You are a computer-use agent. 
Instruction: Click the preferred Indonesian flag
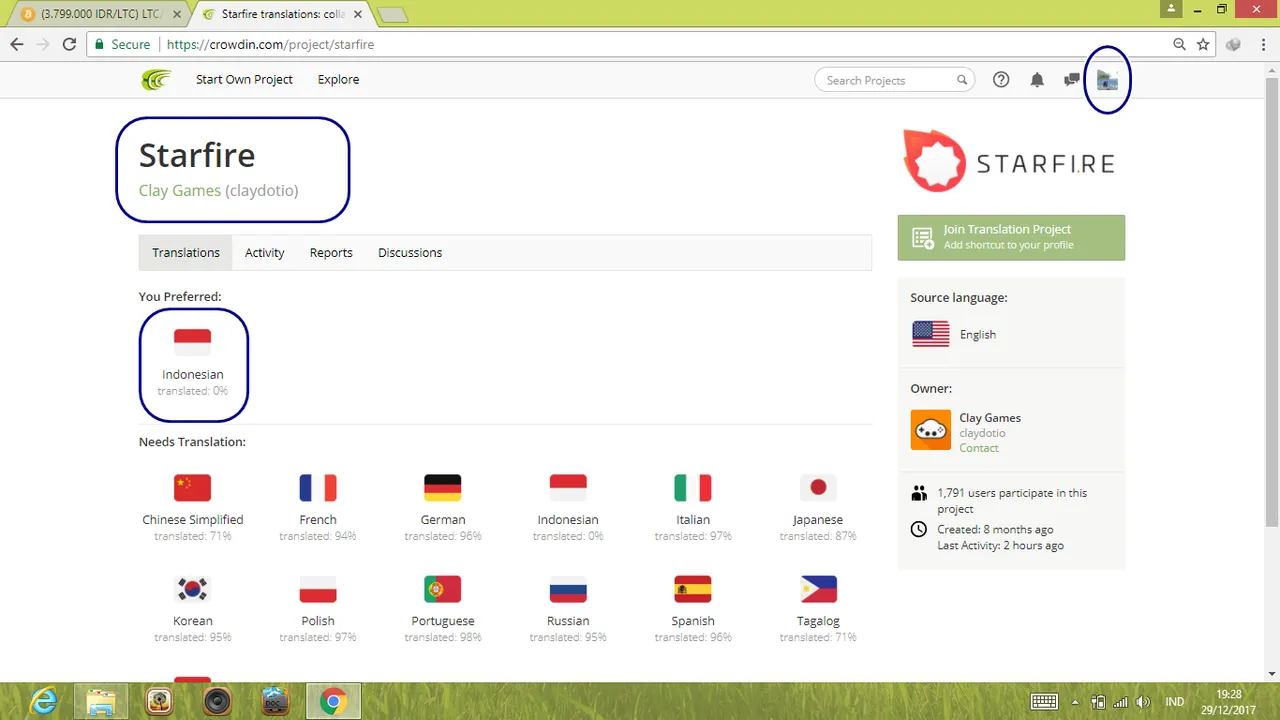(x=192, y=342)
